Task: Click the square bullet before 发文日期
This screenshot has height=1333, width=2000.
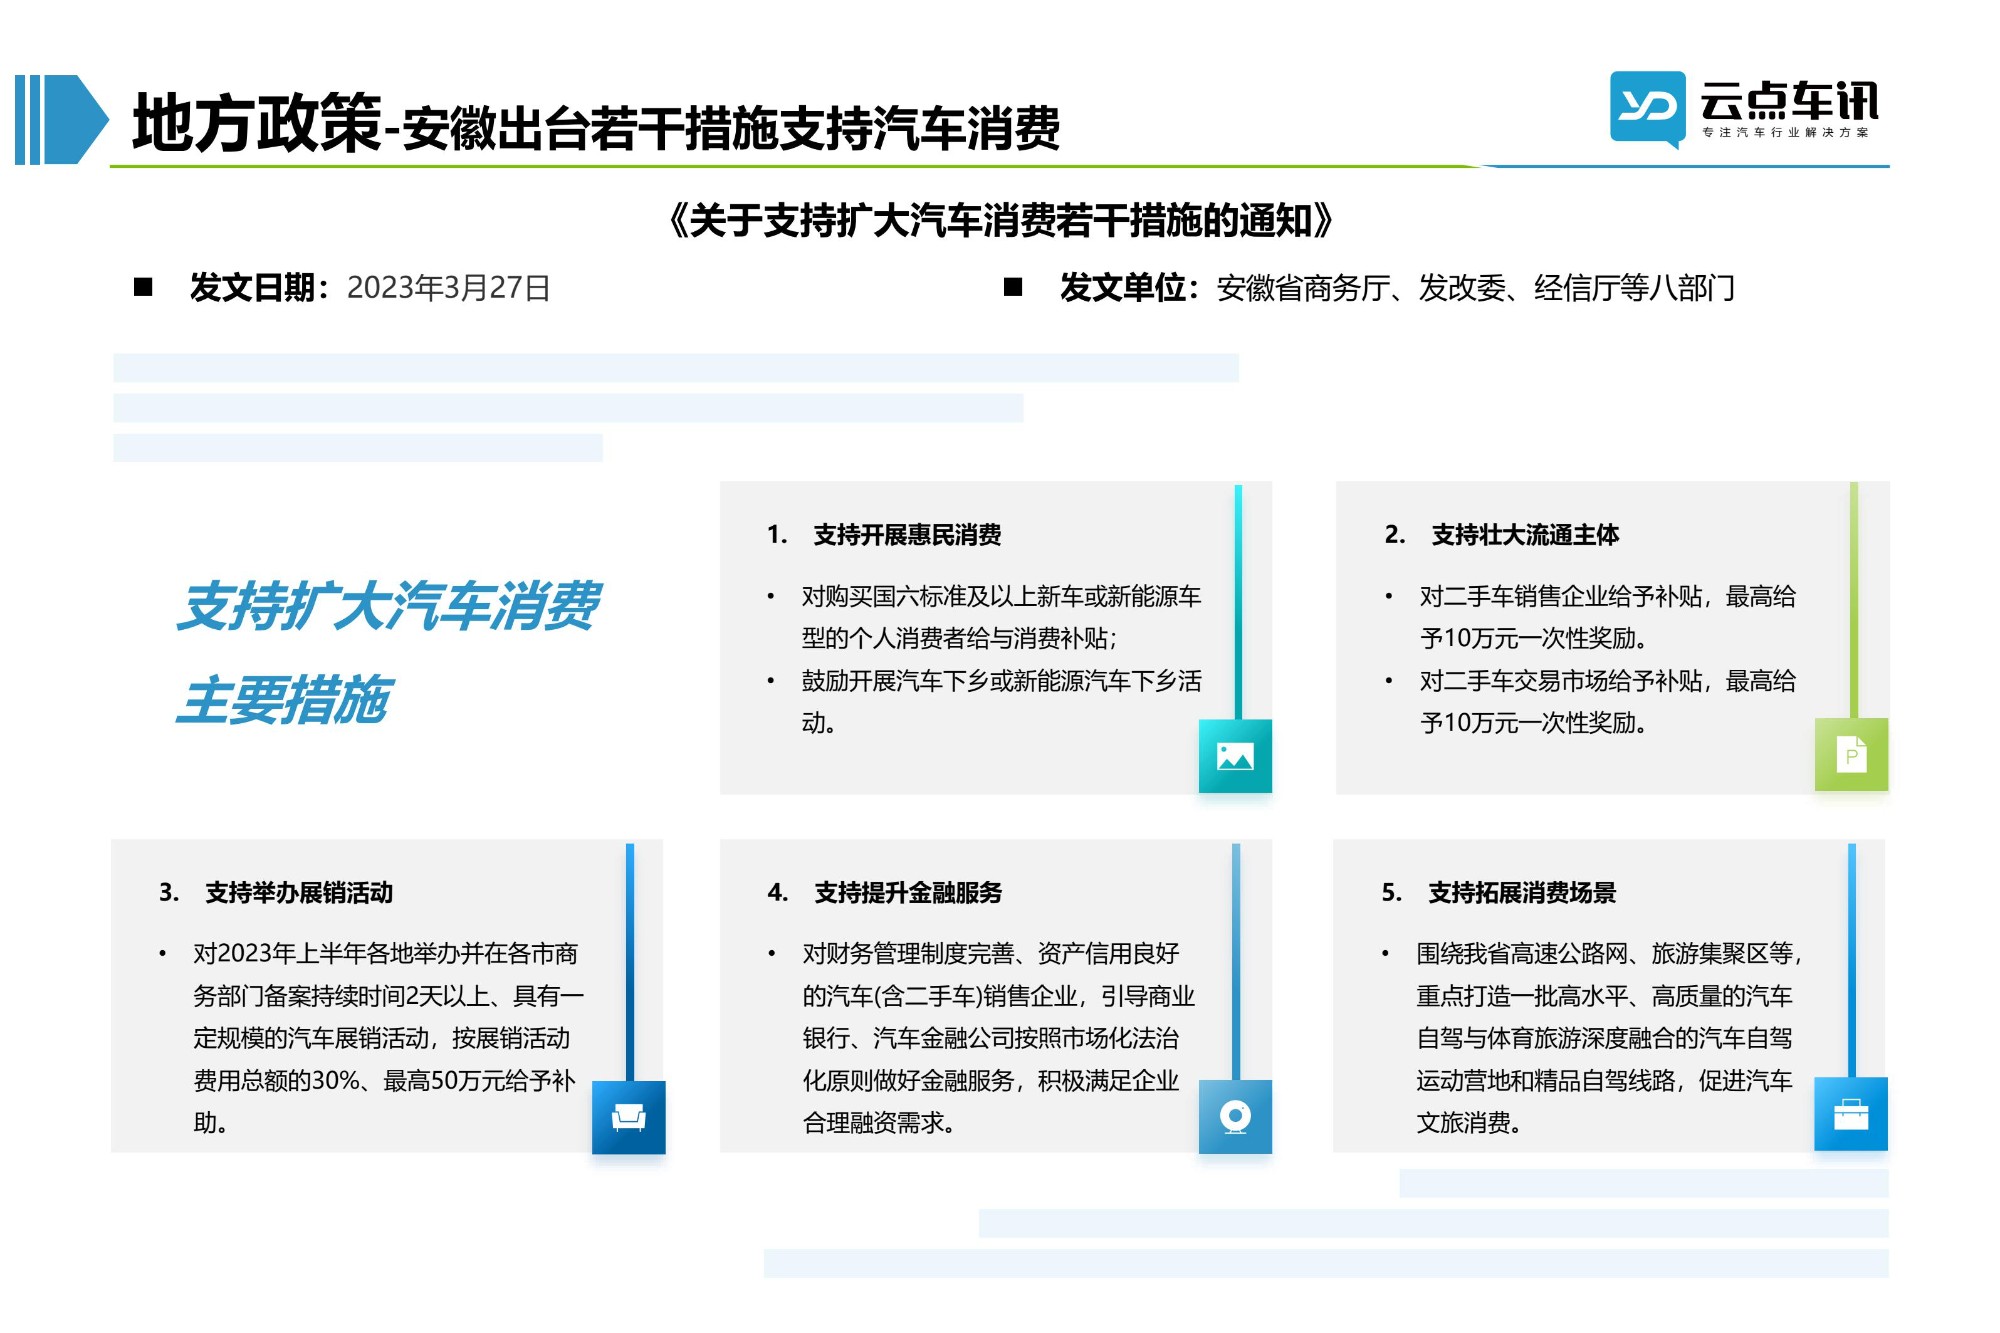Action: (143, 287)
